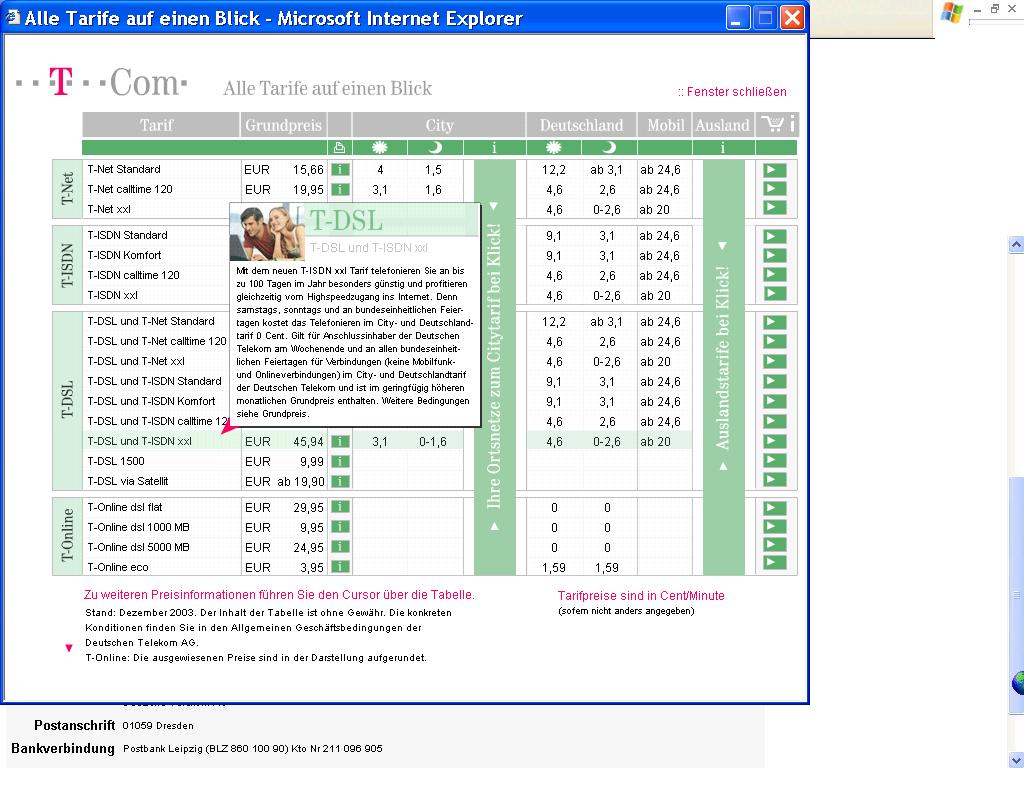Image resolution: width=1024 pixels, height=799 pixels.
Task: Click green arrow for T-ISDN Standard row
Action: [x=775, y=236]
